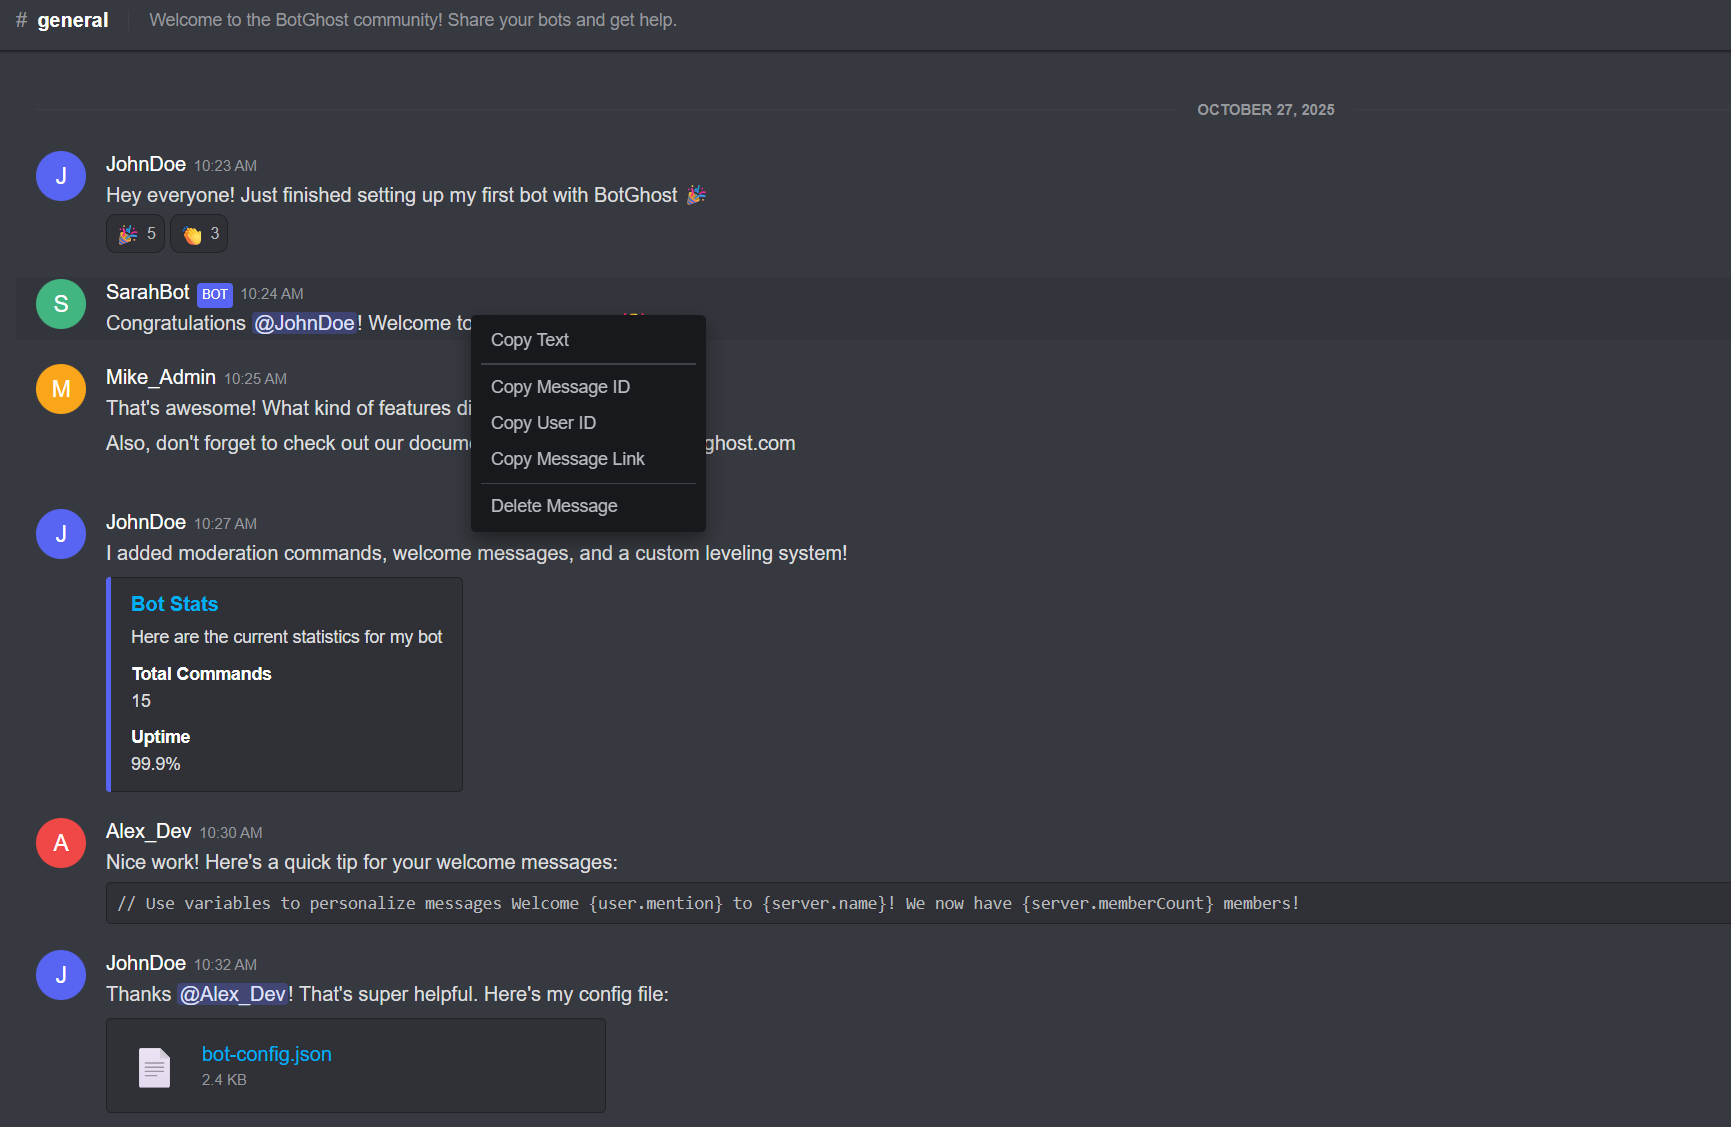Click the @Alex_Dev mention
The image size is (1731, 1127).
[x=233, y=994]
